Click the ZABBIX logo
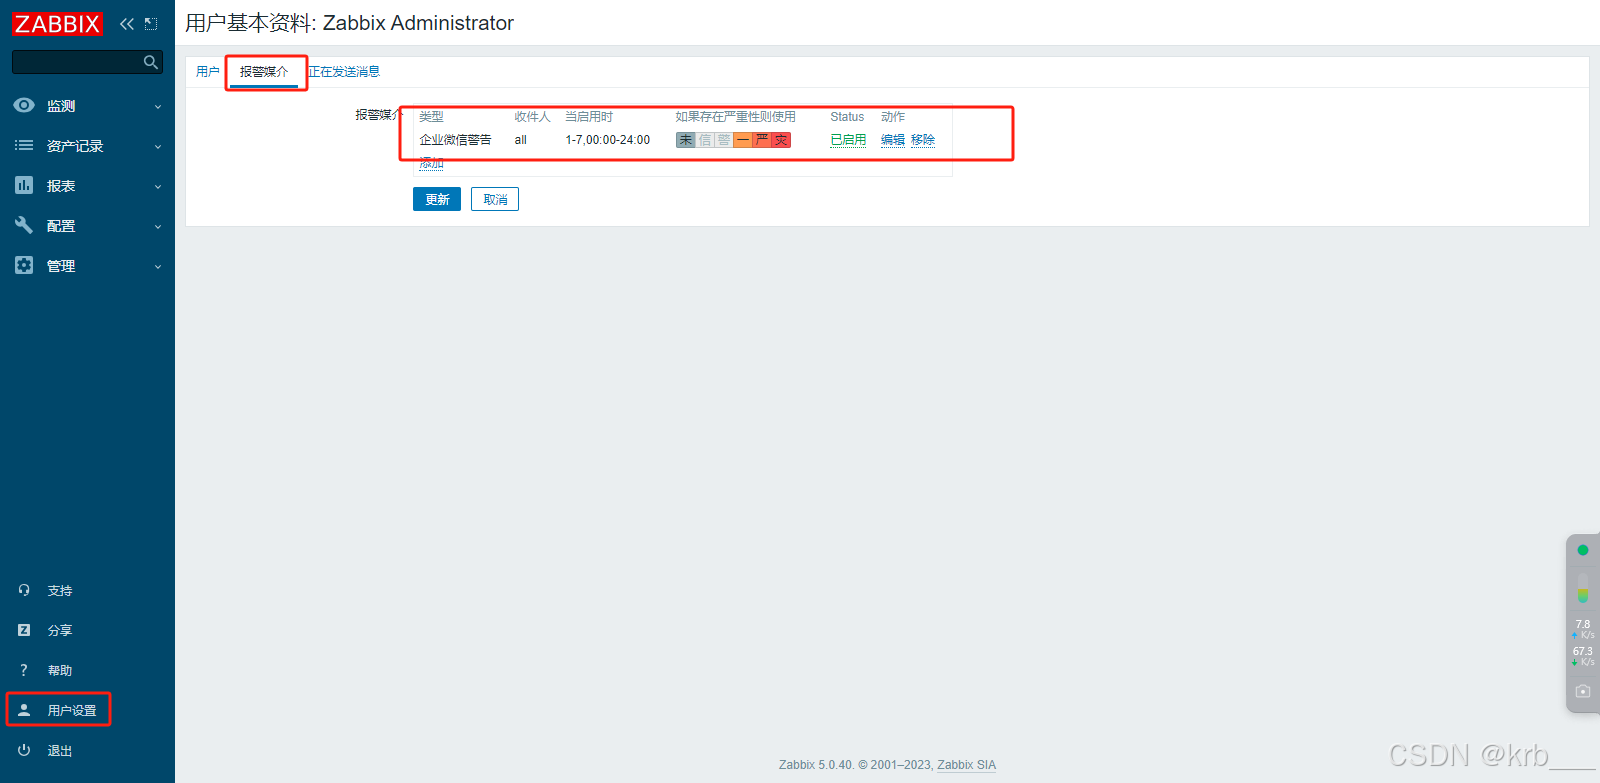 57,24
